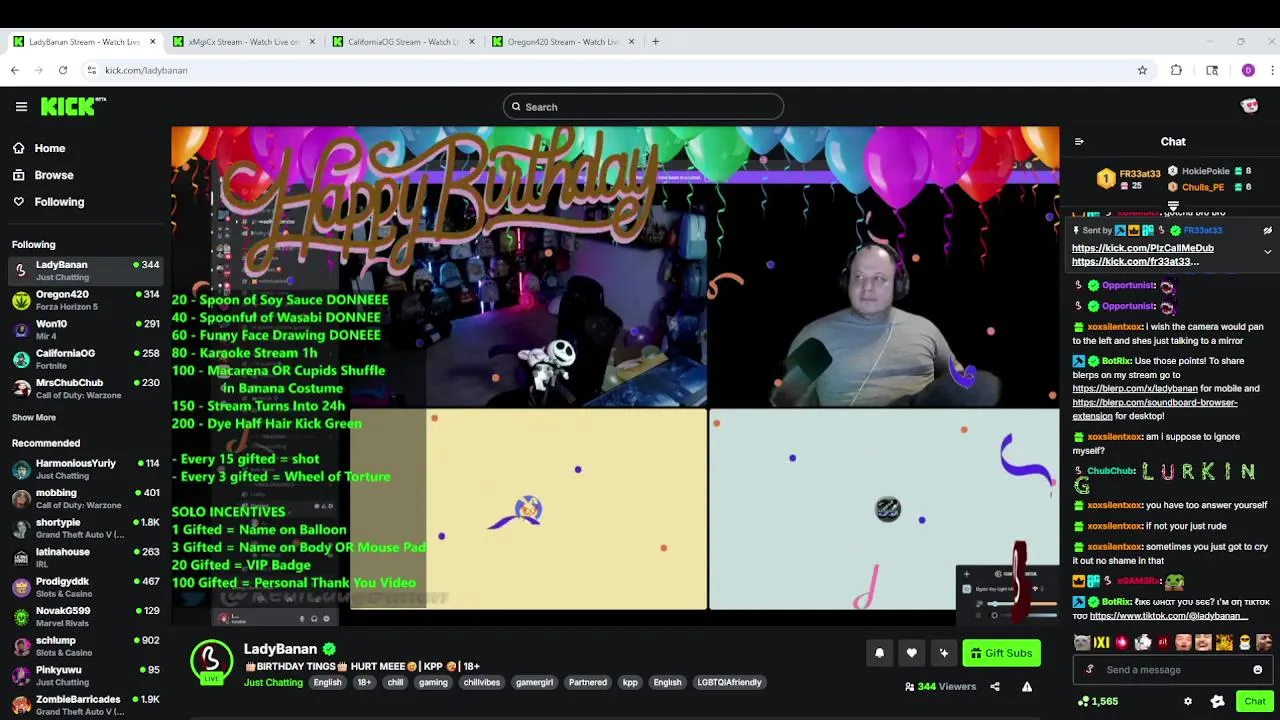Click the chillvibes tag below the stream
The width and height of the screenshot is (1280, 720).
coord(481,683)
